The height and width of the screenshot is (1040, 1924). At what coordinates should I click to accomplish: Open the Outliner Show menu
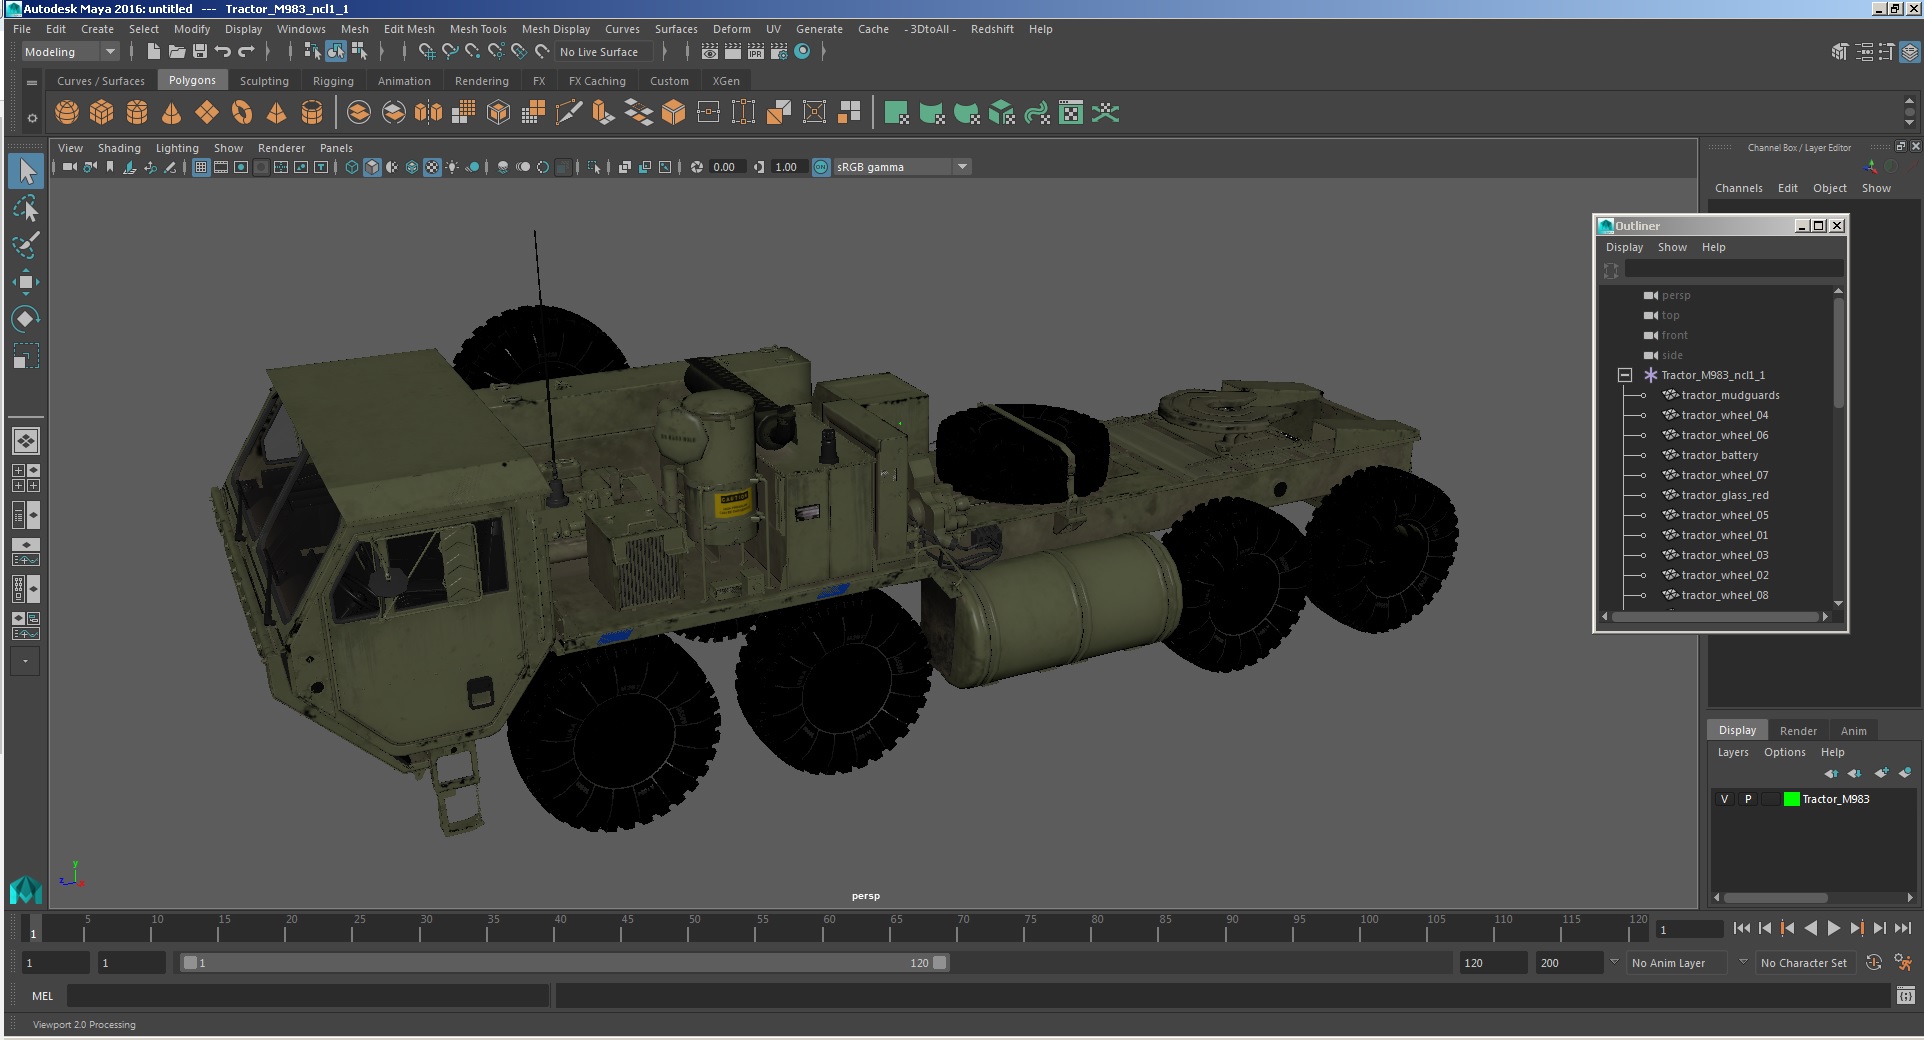(x=1672, y=247)
